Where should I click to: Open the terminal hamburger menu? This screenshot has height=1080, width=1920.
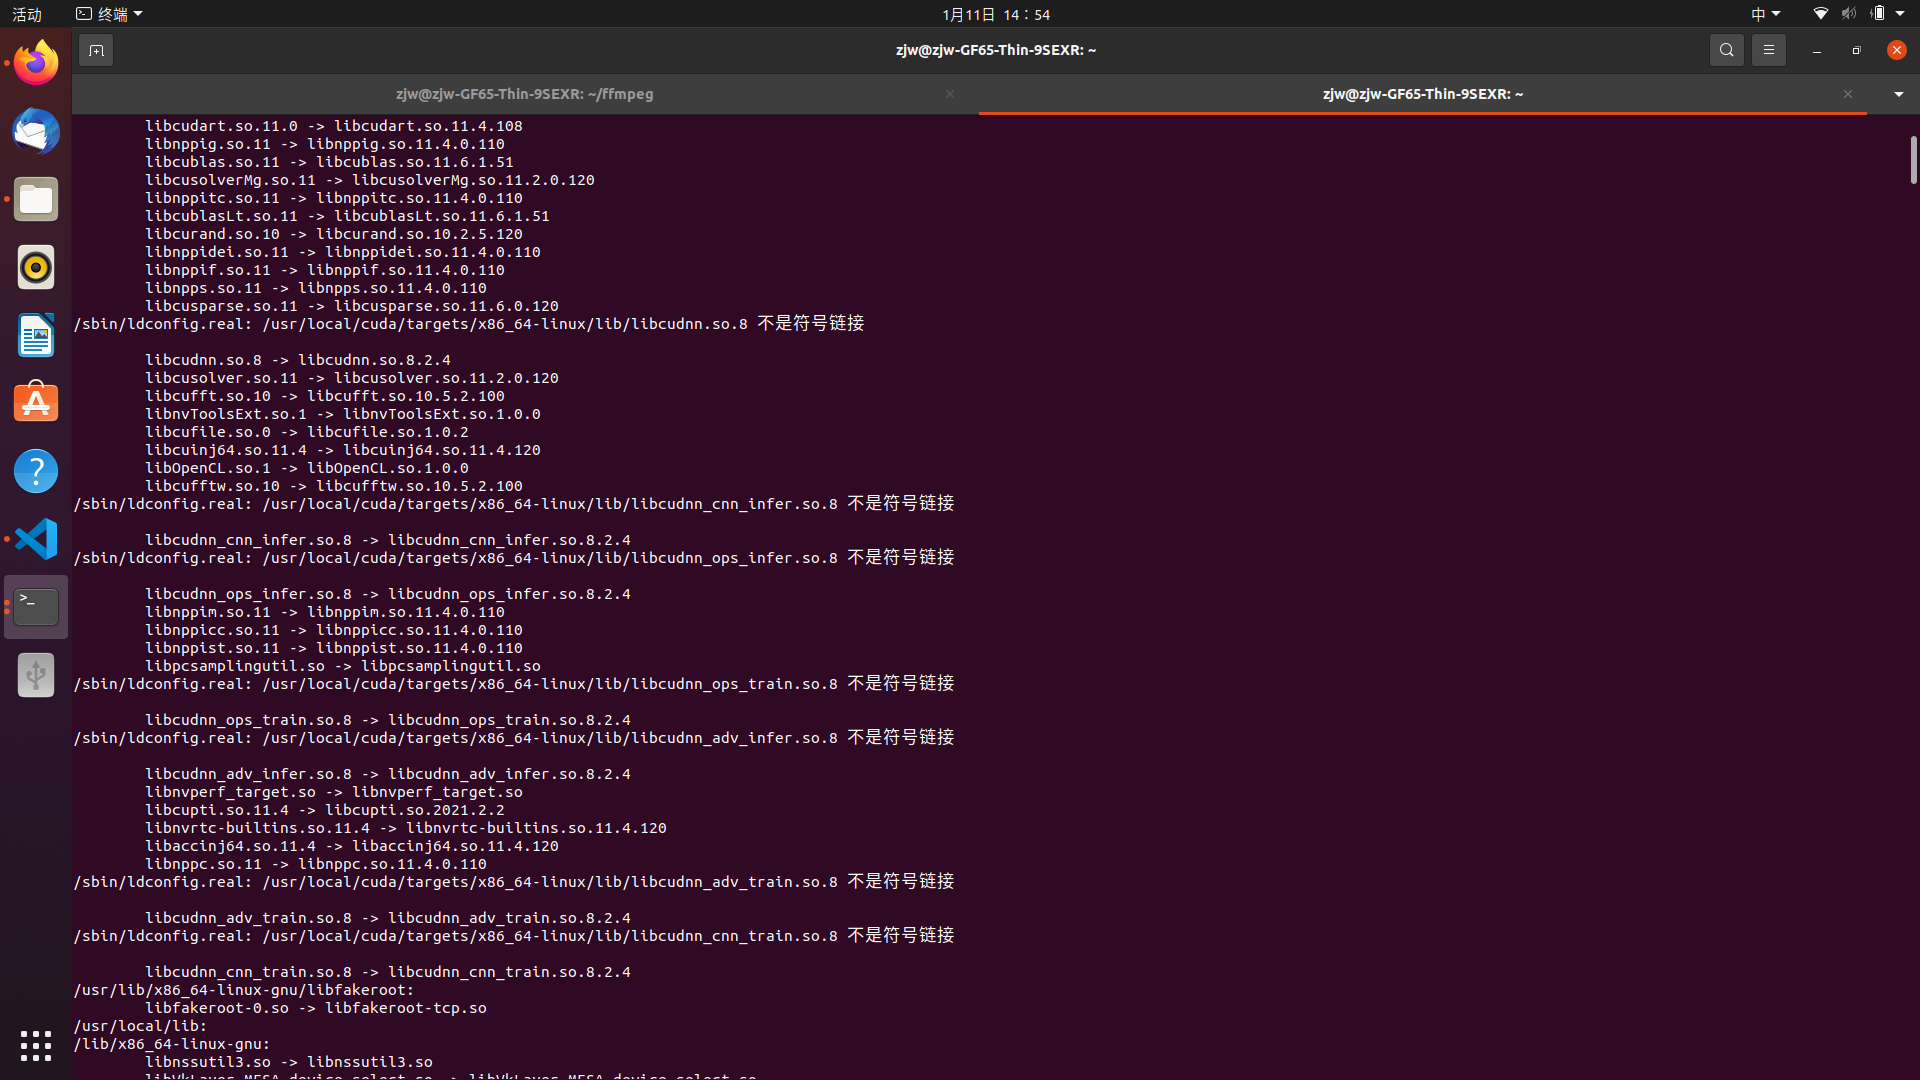coord(1768,49)
